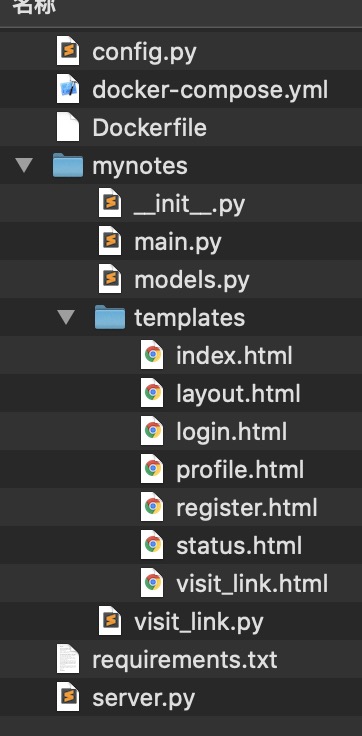The height and width of the screenshot is (736, 362).
Task: Click the templates folder icon
Action: pyautogui.click(x=109, y=317)
